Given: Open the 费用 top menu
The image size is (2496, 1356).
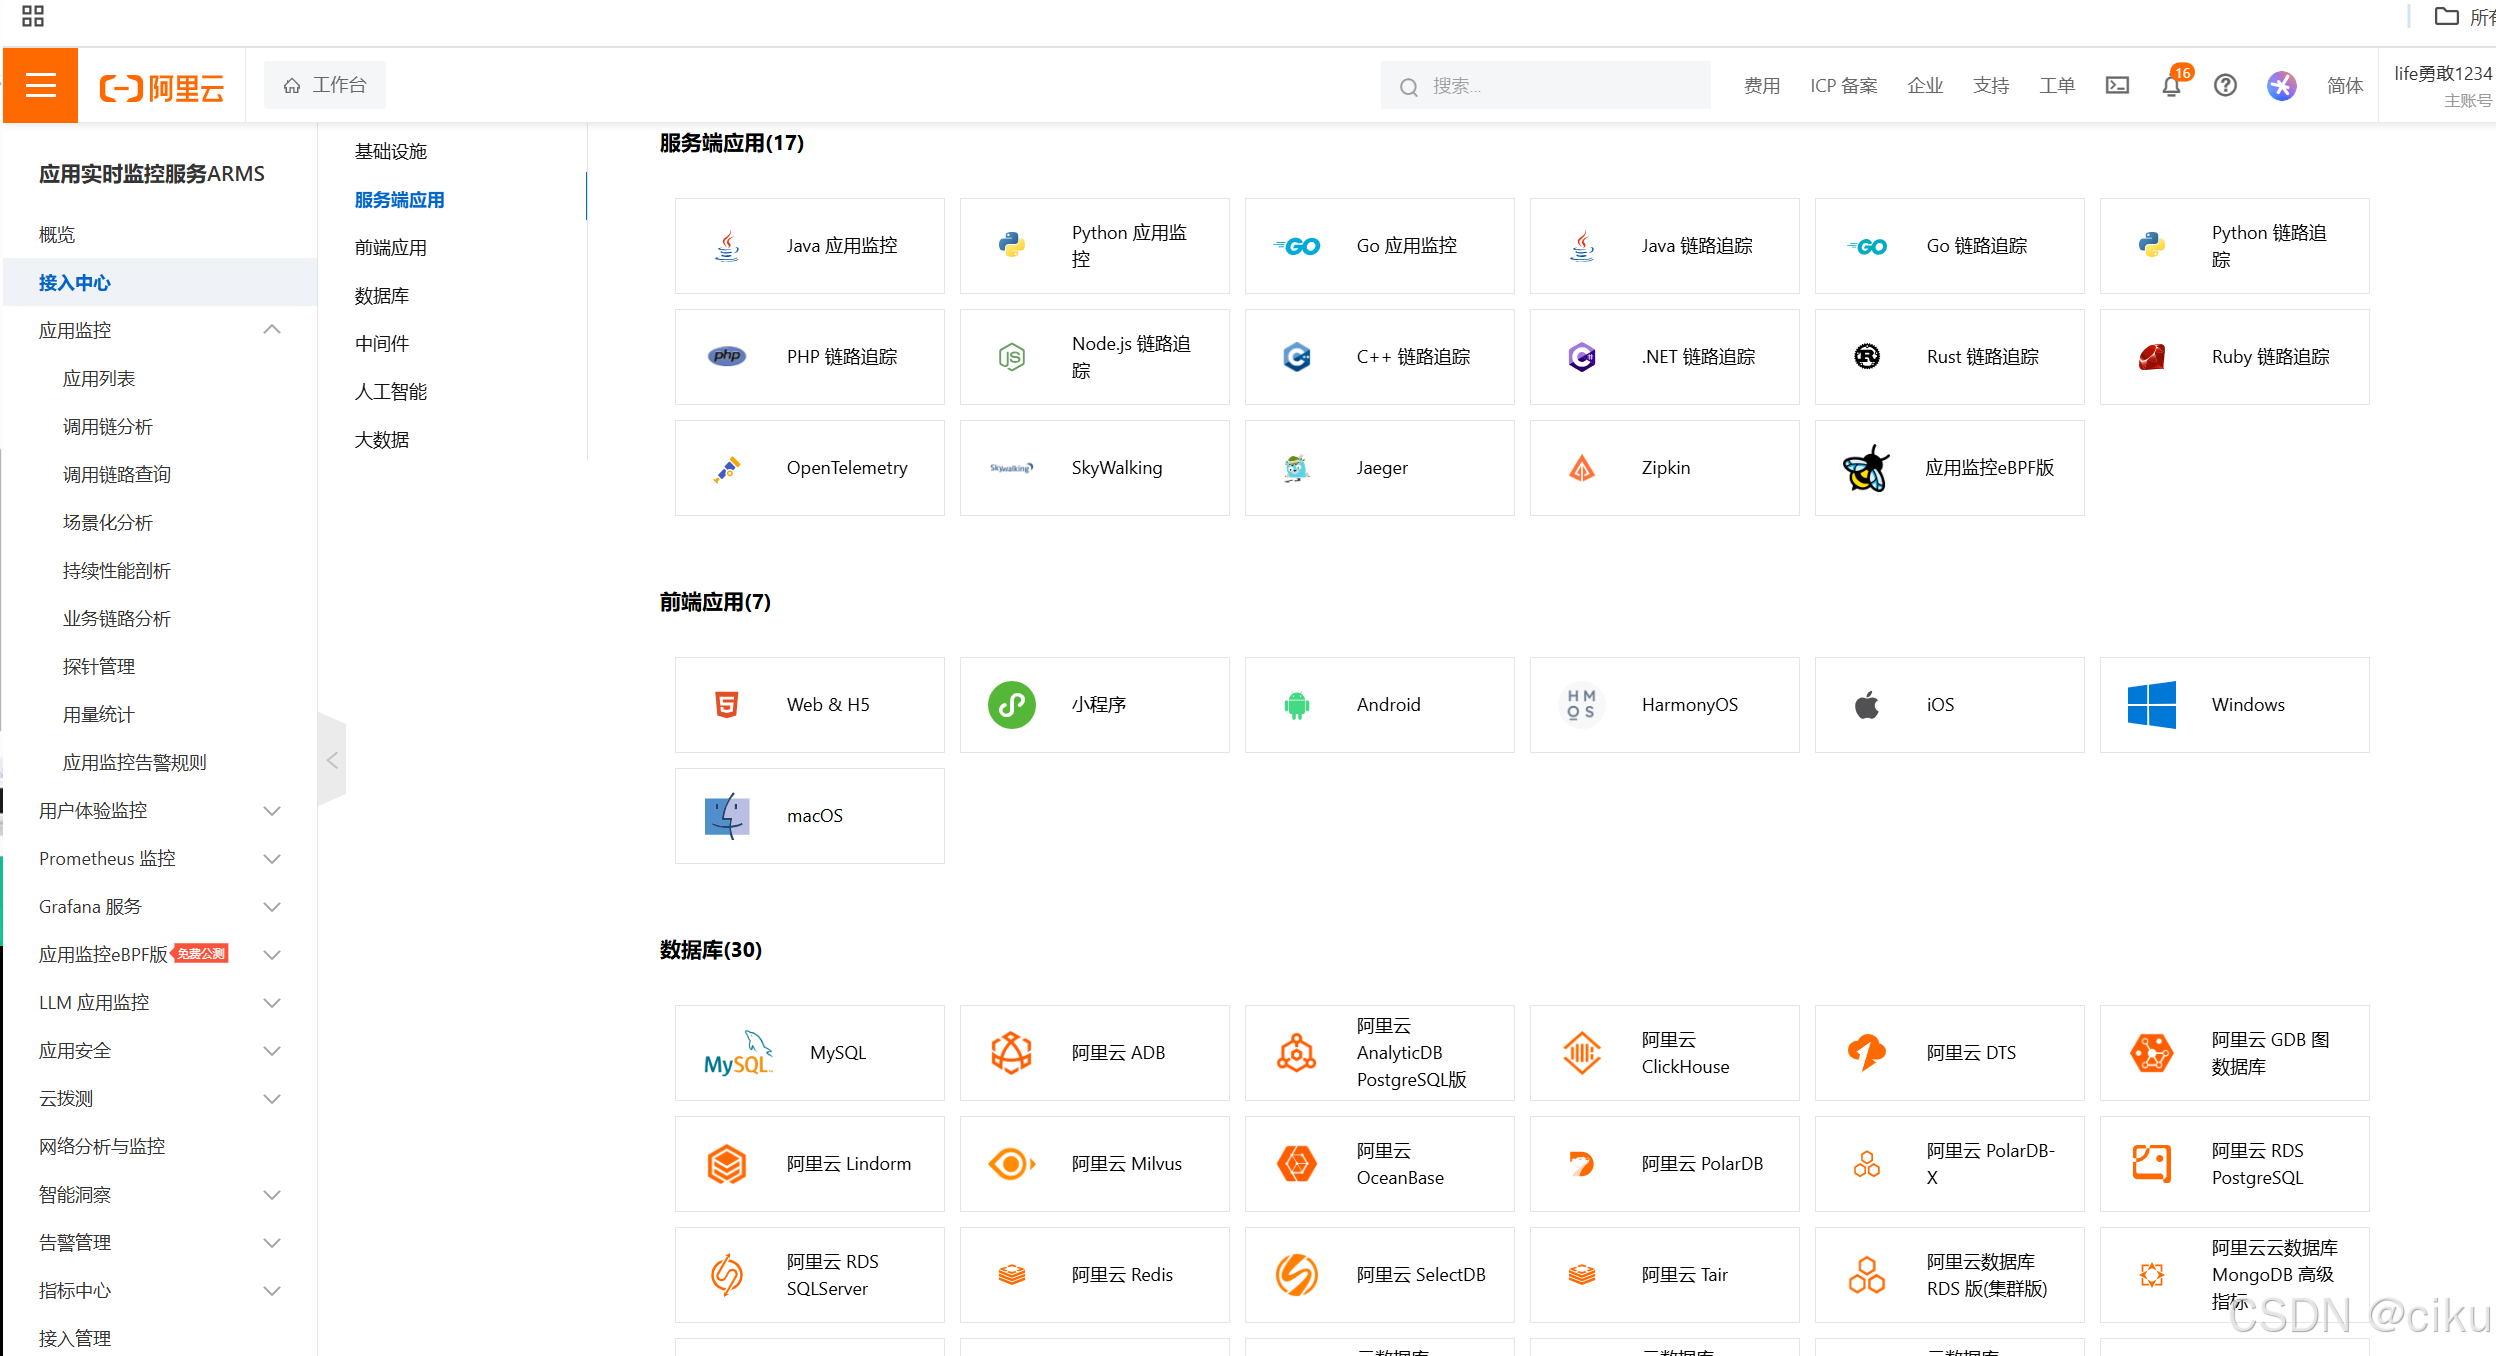Looking at the screenshot, I should click(1761, 86).
